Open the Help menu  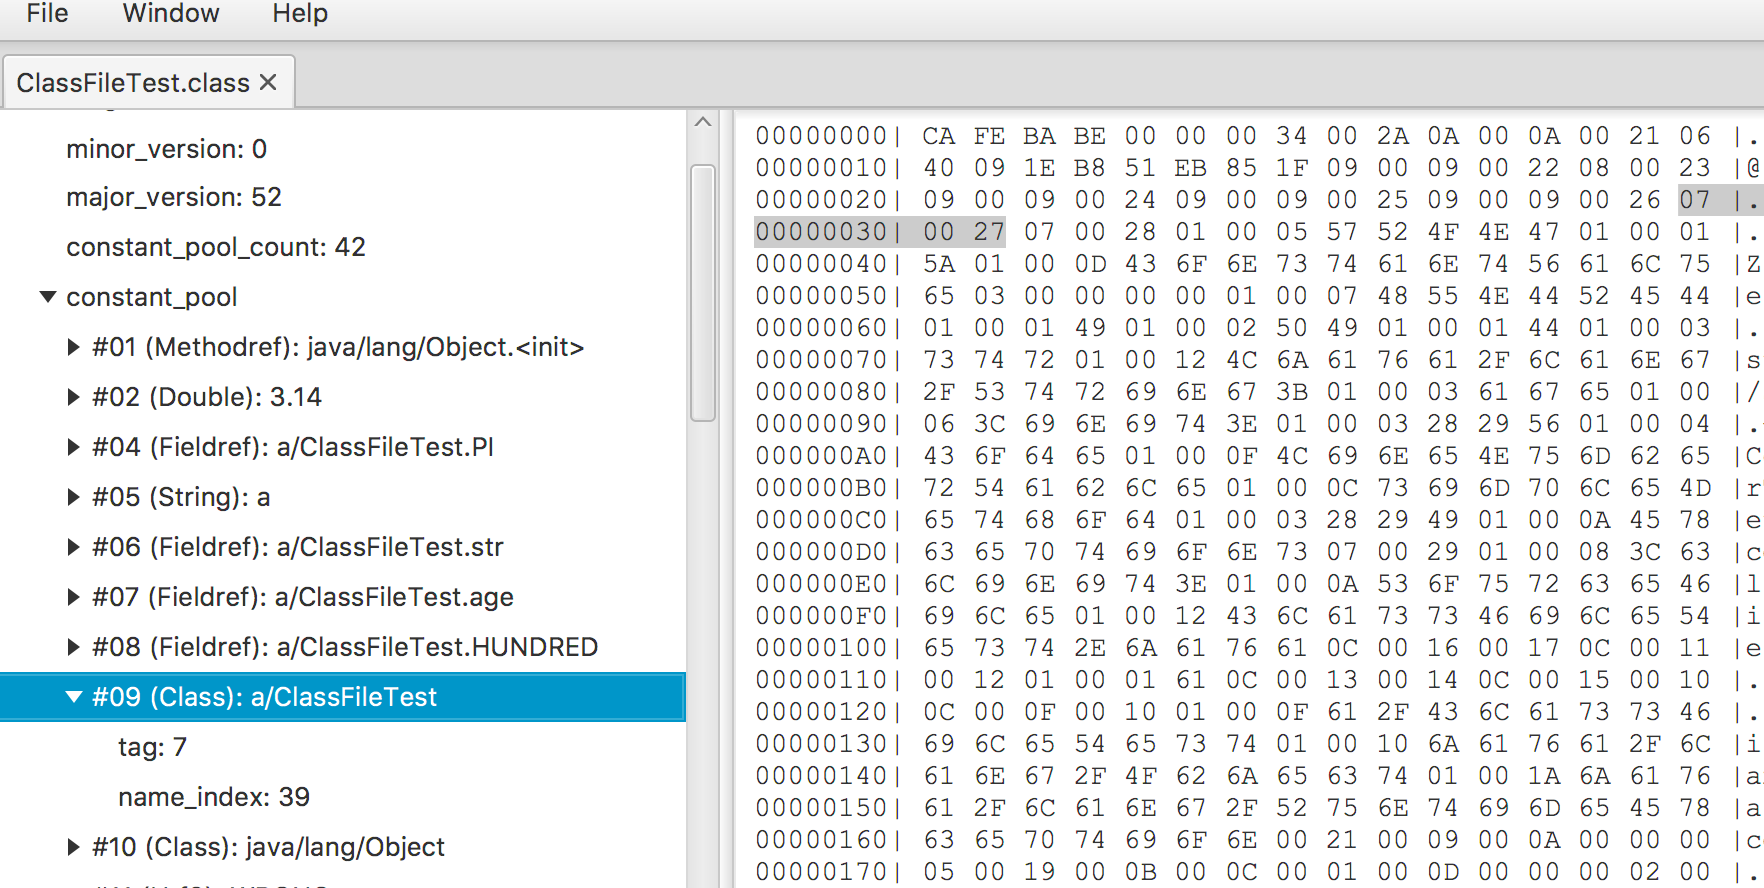coord(300,14)
